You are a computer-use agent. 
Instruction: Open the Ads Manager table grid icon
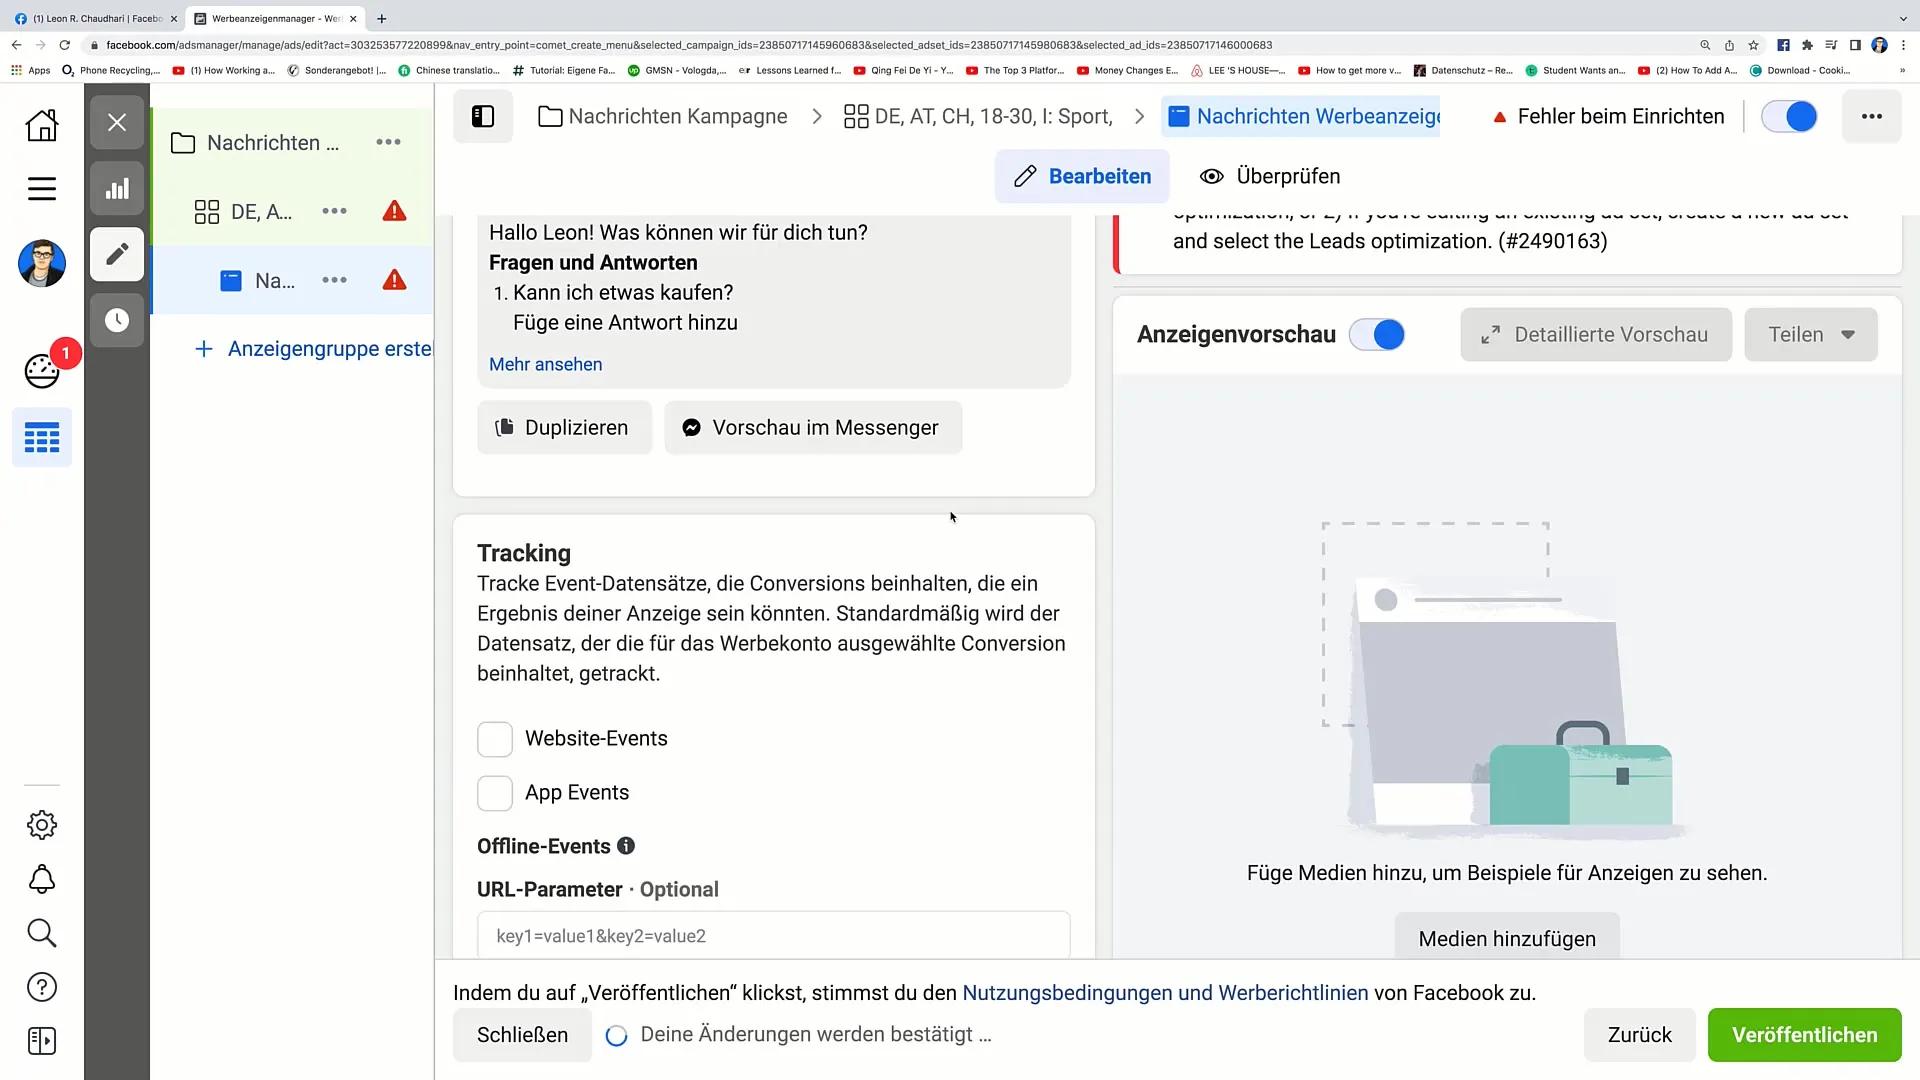click(x=42, y=438)
